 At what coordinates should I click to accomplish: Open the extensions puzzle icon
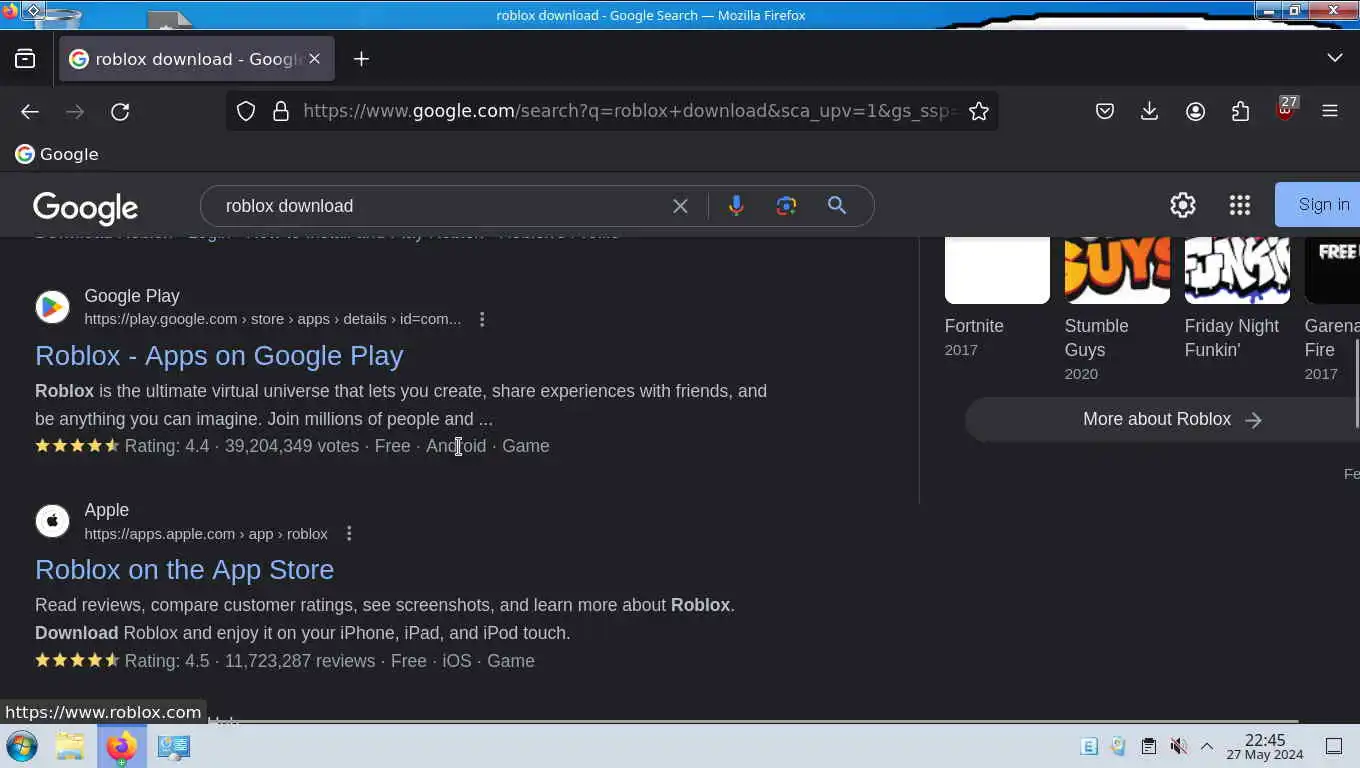[x=1240, y=111]
